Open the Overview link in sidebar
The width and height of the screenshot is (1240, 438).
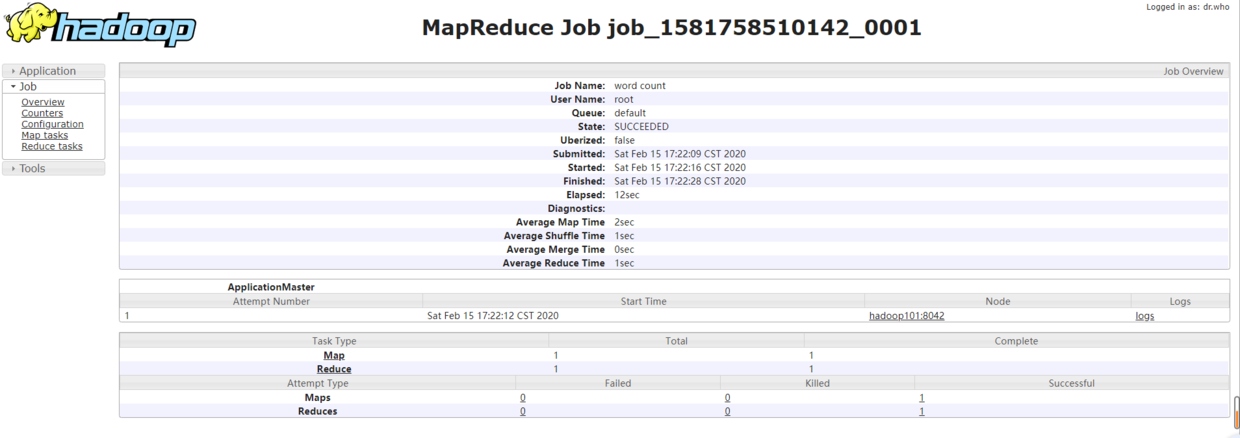click(43, 102)
